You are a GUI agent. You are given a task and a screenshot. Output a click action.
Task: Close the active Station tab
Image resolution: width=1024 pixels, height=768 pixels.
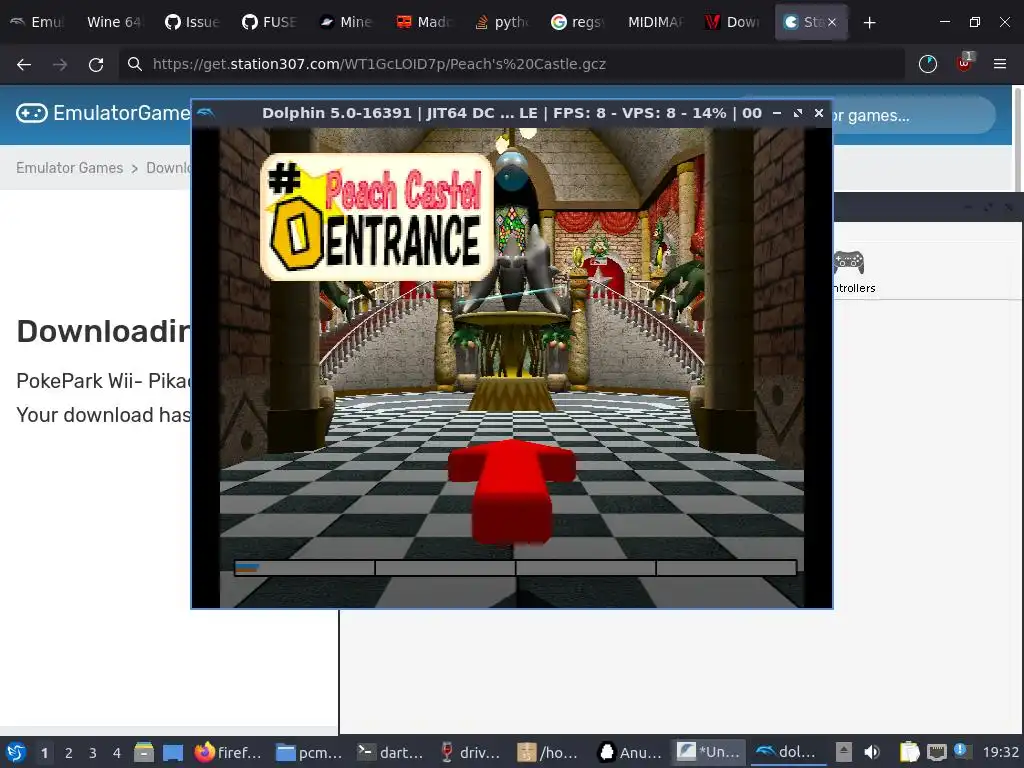pyautogui.click(x=832, y=22)
